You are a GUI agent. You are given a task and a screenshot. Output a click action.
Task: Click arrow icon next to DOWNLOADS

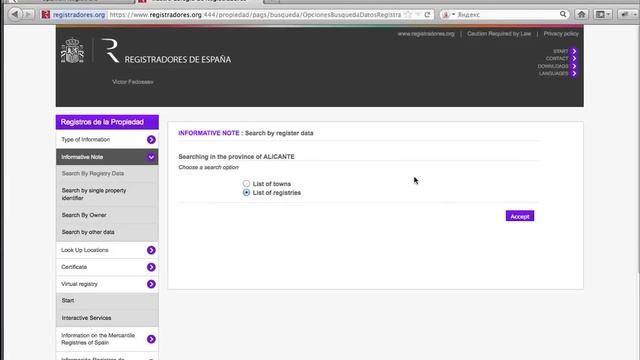tap(574, 66)
